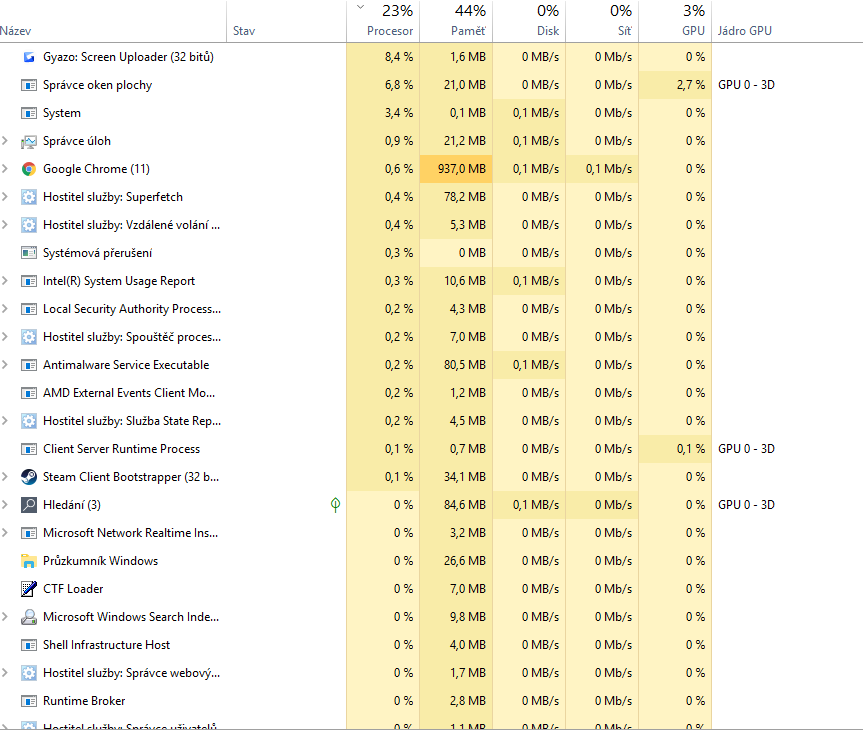Click the 34,1 MB Steam memory cell
This screenshot has height=733, width=863.
pos(456,477)
